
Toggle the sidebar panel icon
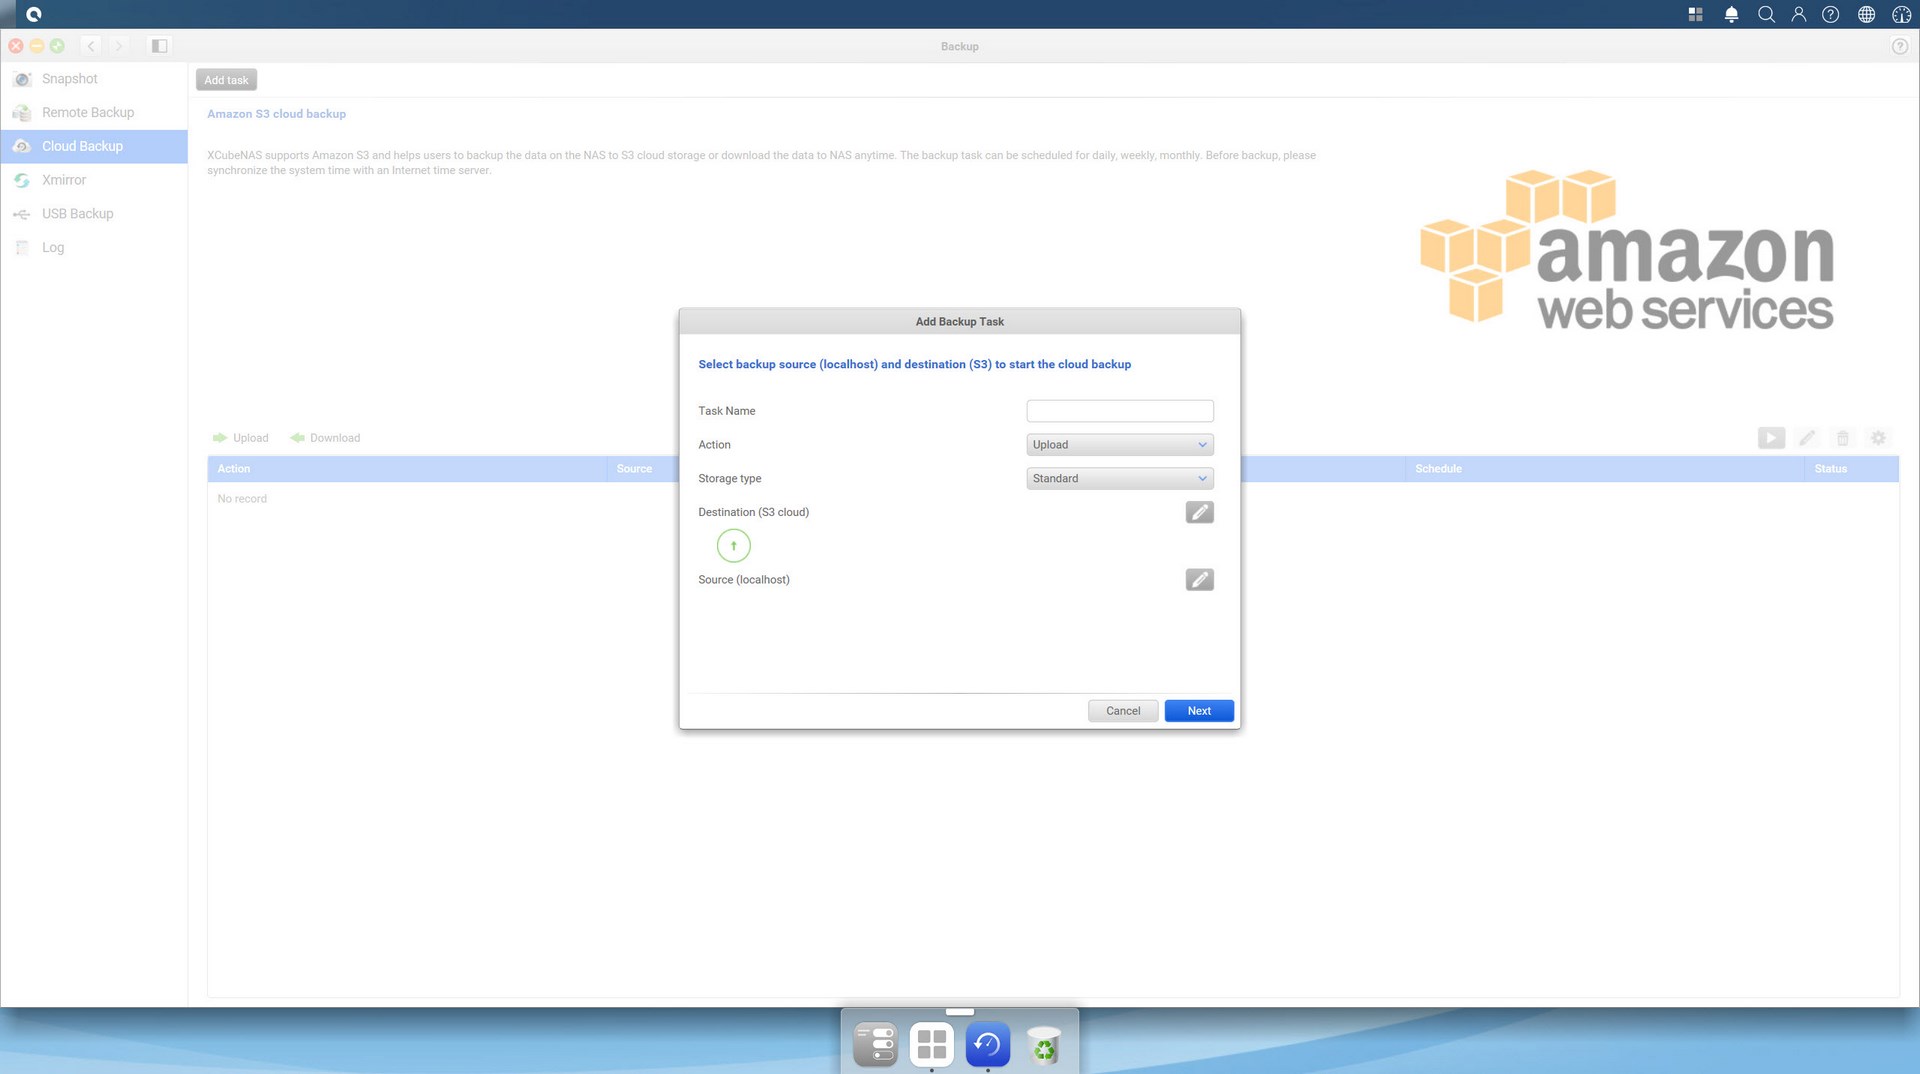tap(159, 46)
